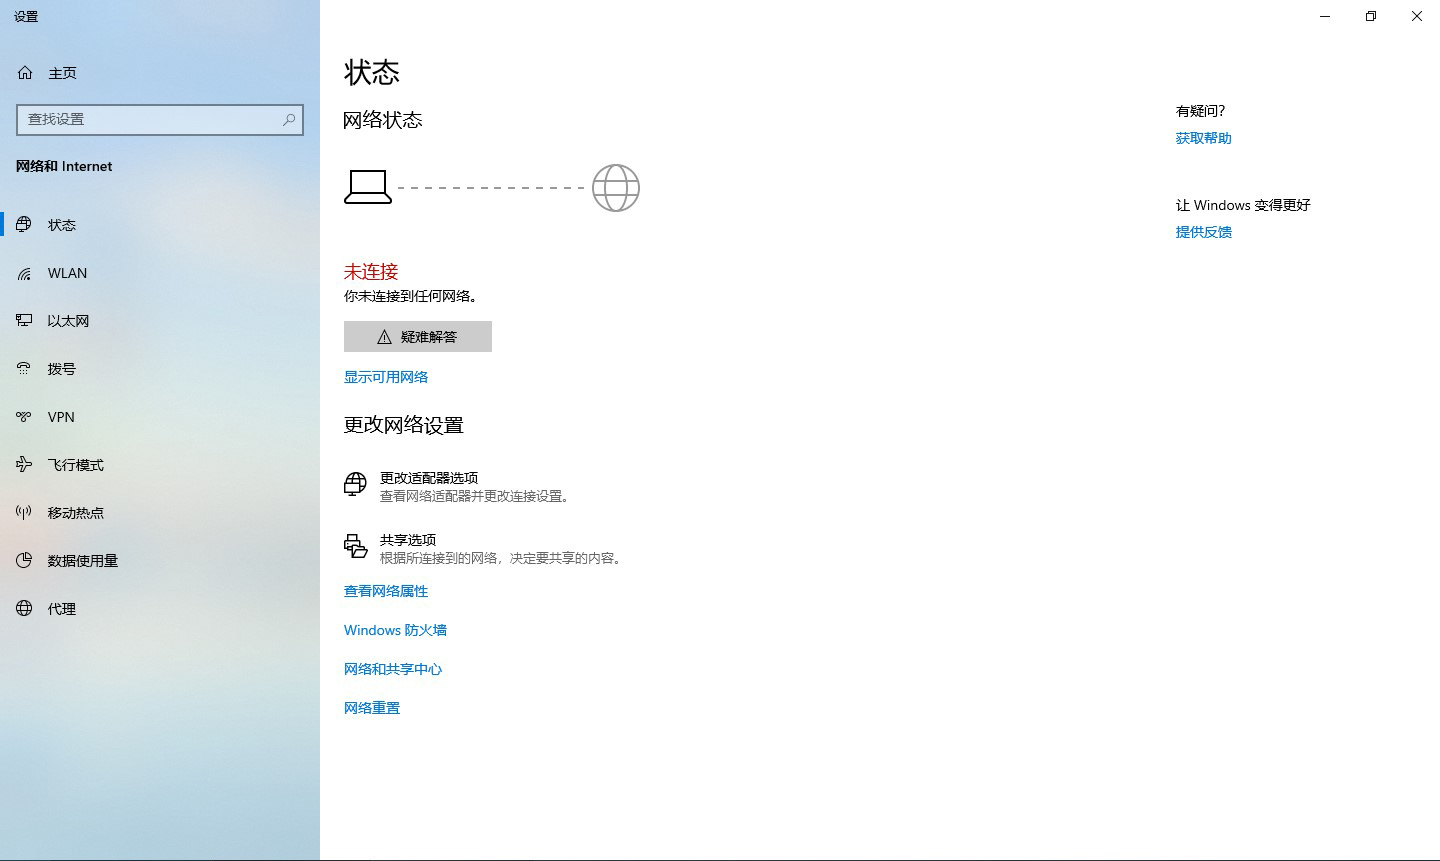
Task: Open Windows 防火墙 settings
Action: coord(395,630)
